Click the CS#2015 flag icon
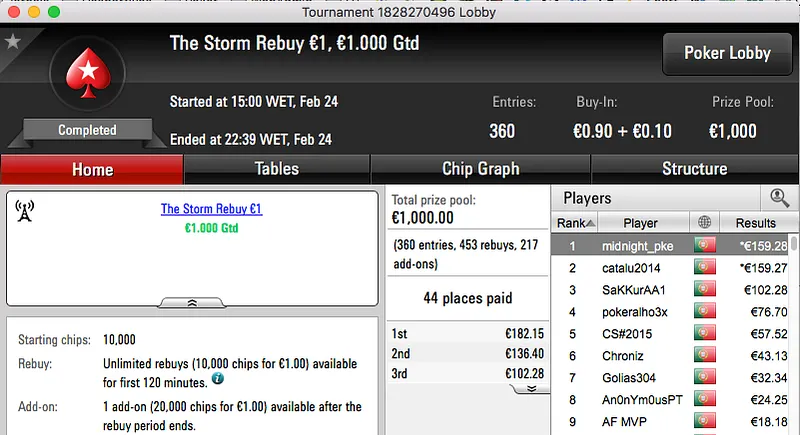 [x=706, y=334]
